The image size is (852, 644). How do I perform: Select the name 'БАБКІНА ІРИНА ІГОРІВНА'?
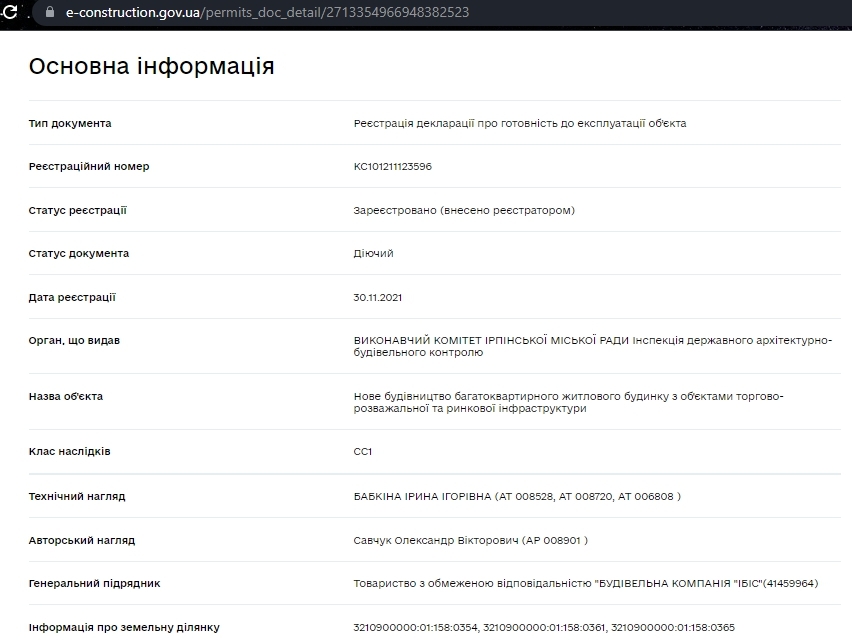tap(422, 496)
